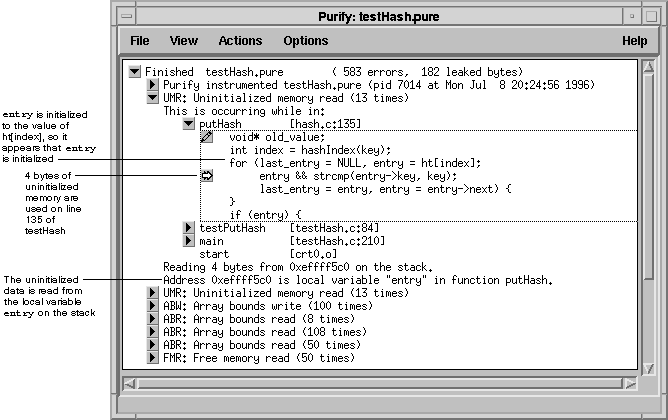Click the arrow marker on line 135
The width and height of the screenshot is (668, 420).
click(207, 176)
